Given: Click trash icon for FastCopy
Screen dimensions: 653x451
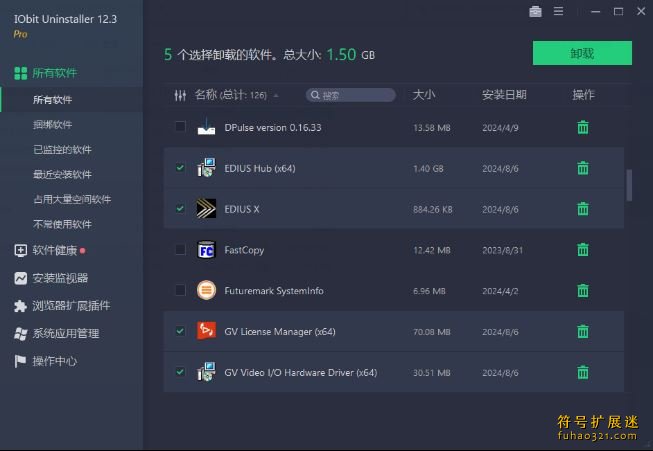Looking at the screenshot, I should click(x=583, y=249).
